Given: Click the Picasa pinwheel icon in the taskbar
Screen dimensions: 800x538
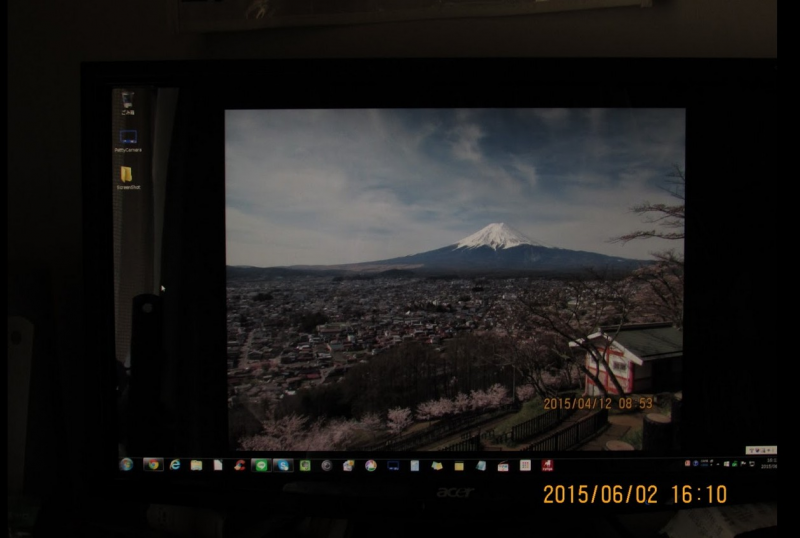Looking at the screenshot, I should coord(370,465).
